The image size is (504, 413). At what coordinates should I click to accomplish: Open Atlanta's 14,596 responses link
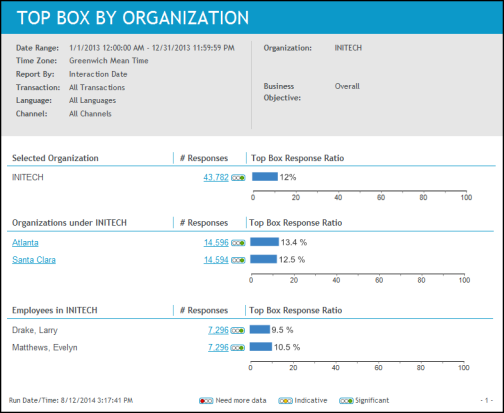click(x=216, y=243)
